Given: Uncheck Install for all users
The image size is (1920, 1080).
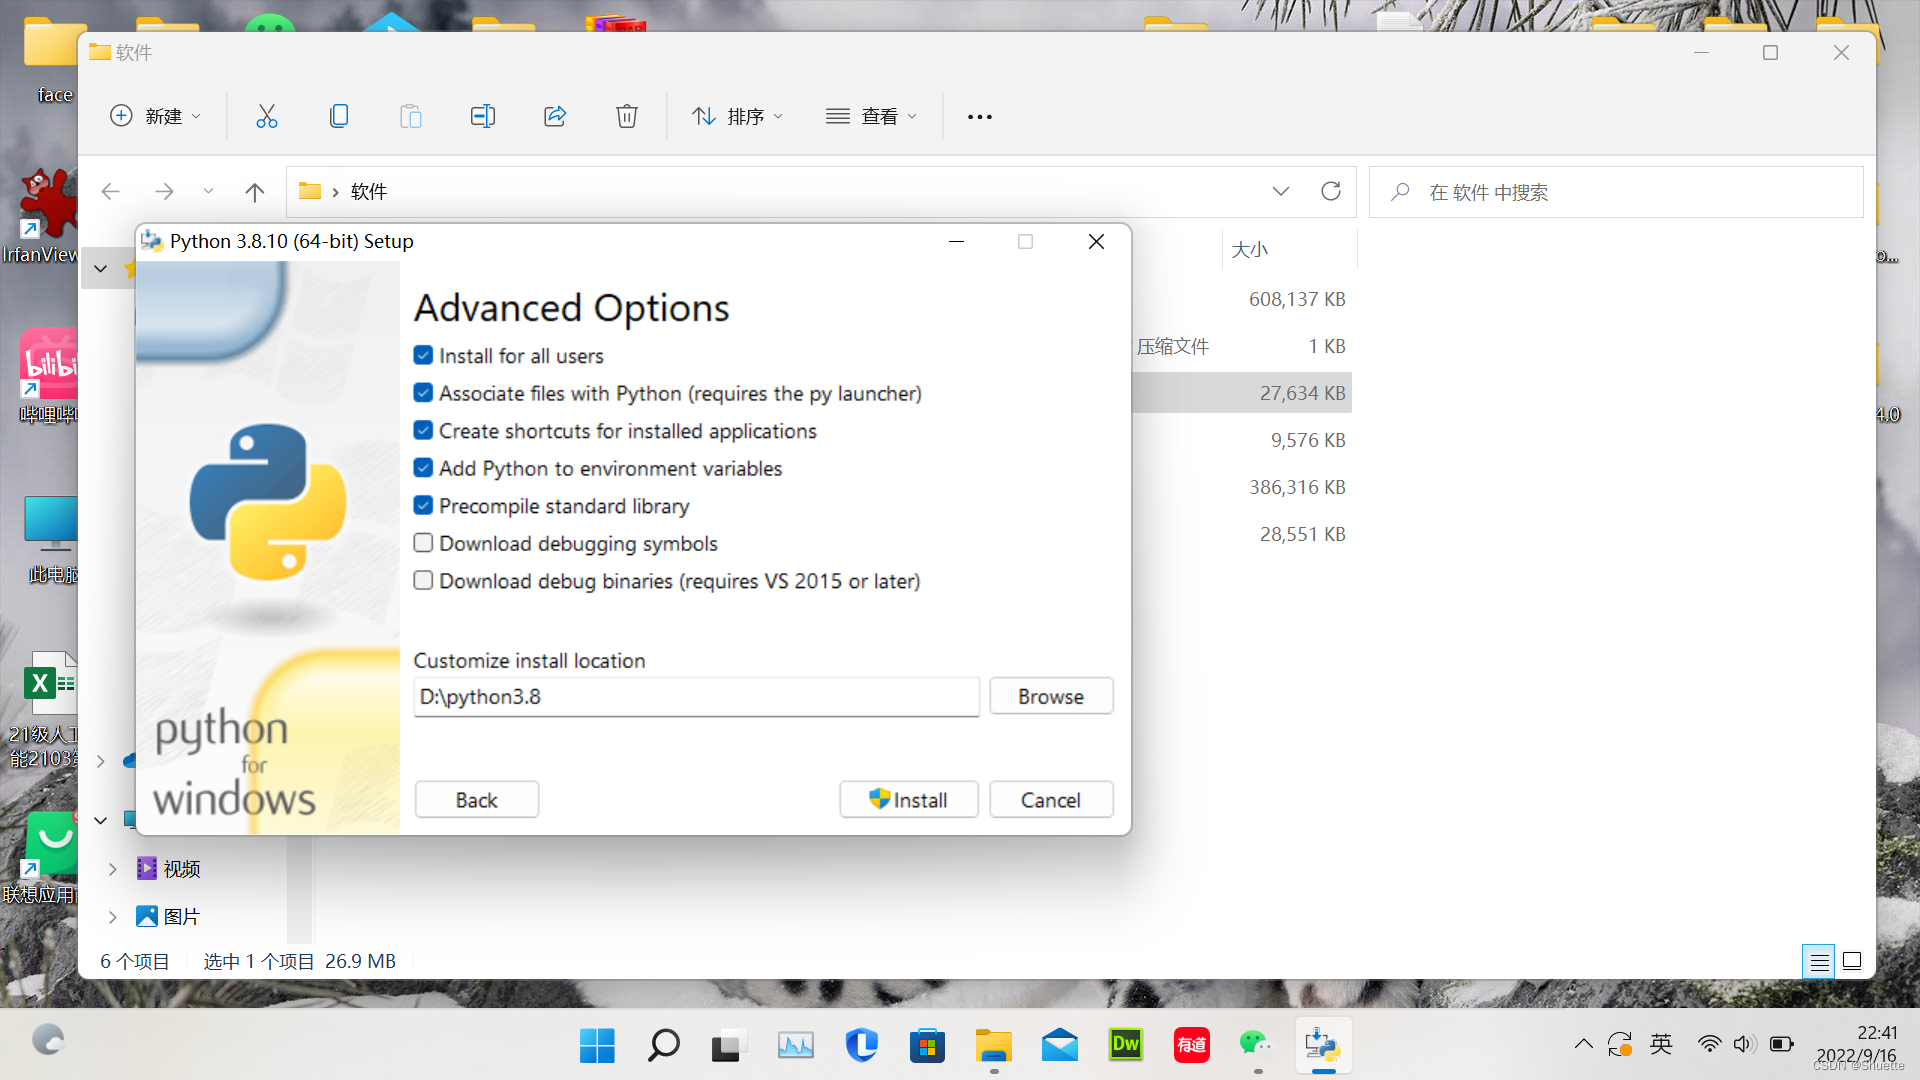Looking at the screenshot, I should point(424,356).
